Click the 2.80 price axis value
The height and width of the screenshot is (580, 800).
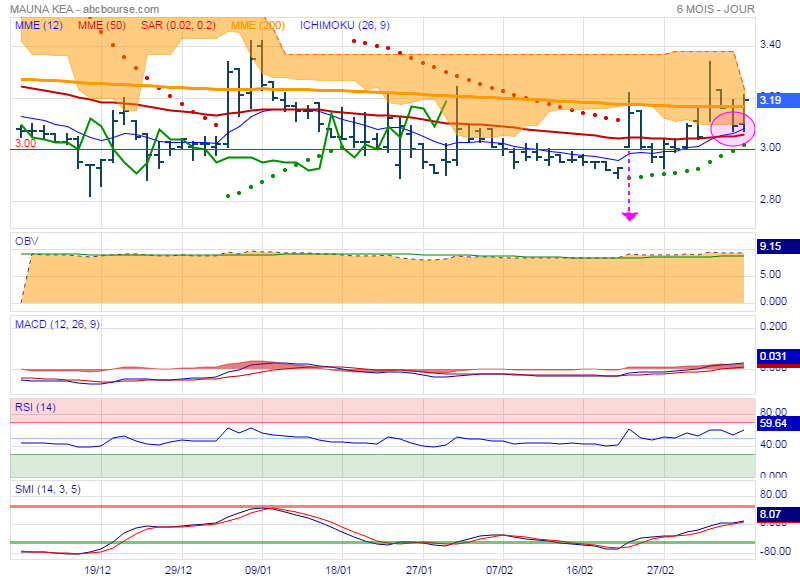[770, 199]
